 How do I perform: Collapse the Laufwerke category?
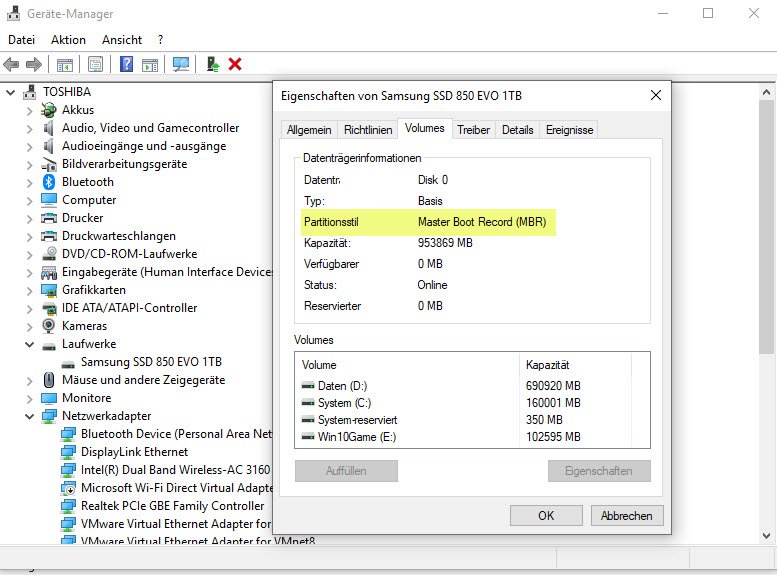pyautogui.click(x=30, y=344)
